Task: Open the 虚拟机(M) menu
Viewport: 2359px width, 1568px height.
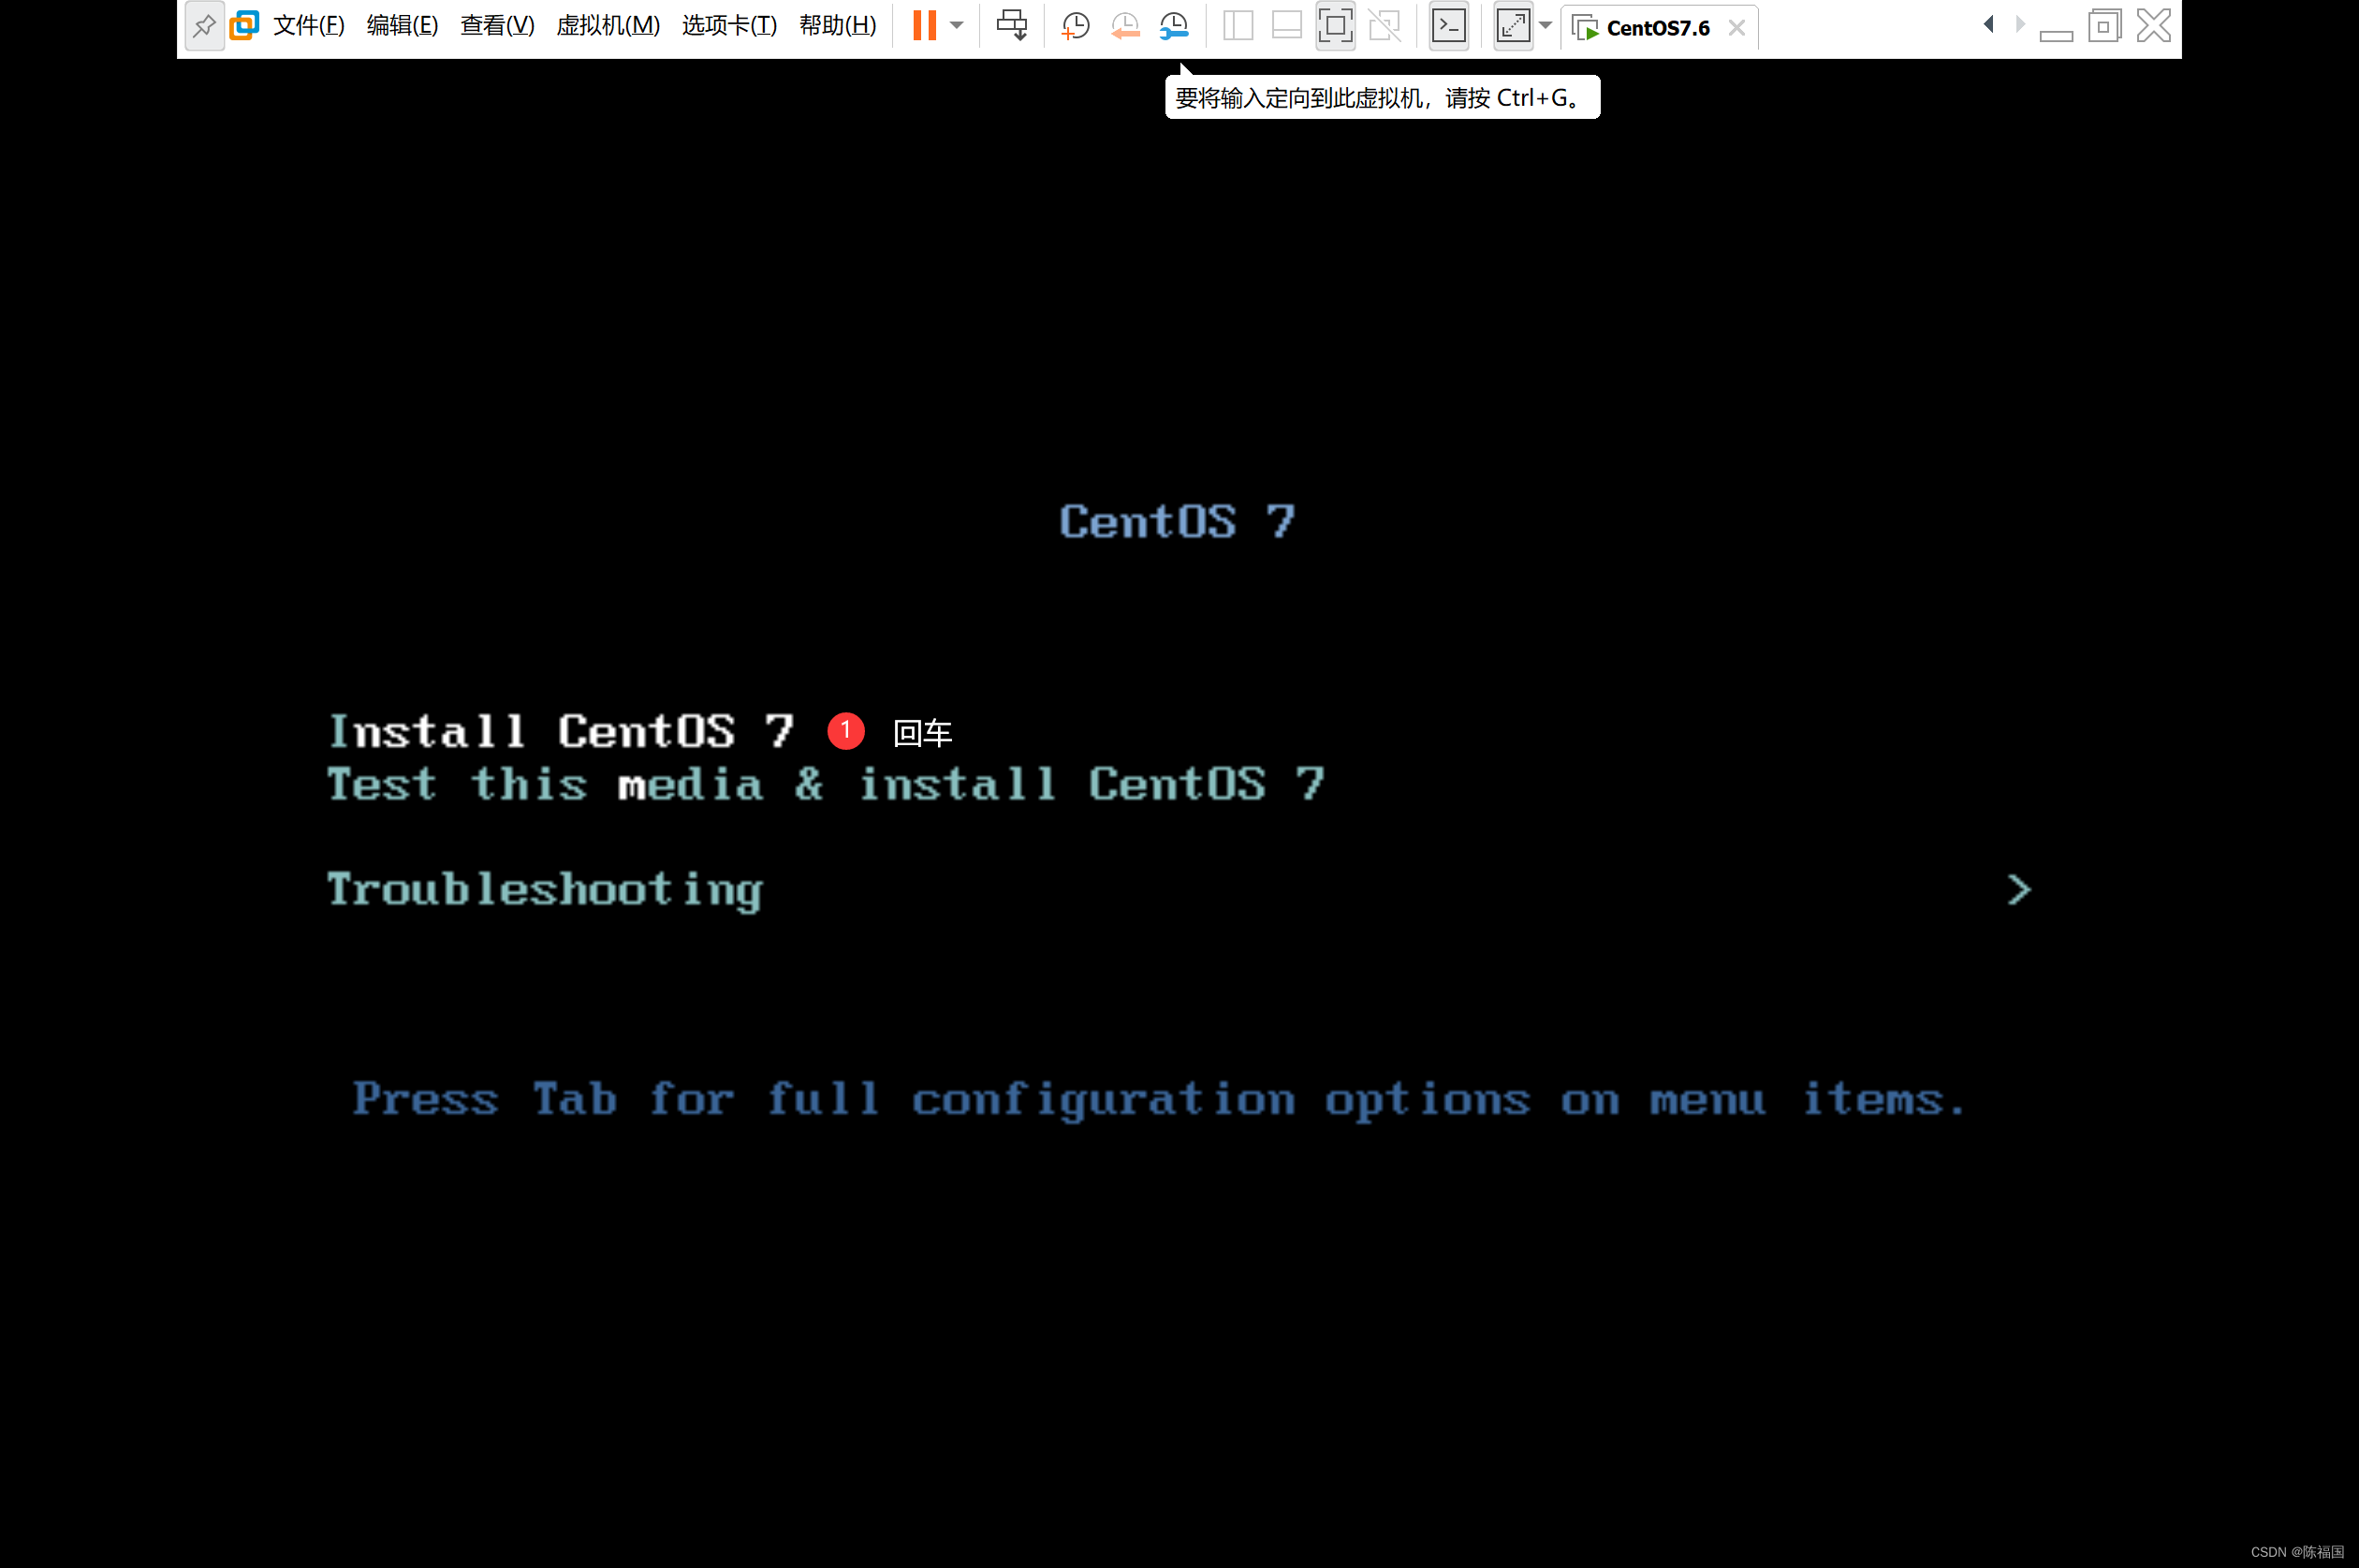Action: coord(608,26)
